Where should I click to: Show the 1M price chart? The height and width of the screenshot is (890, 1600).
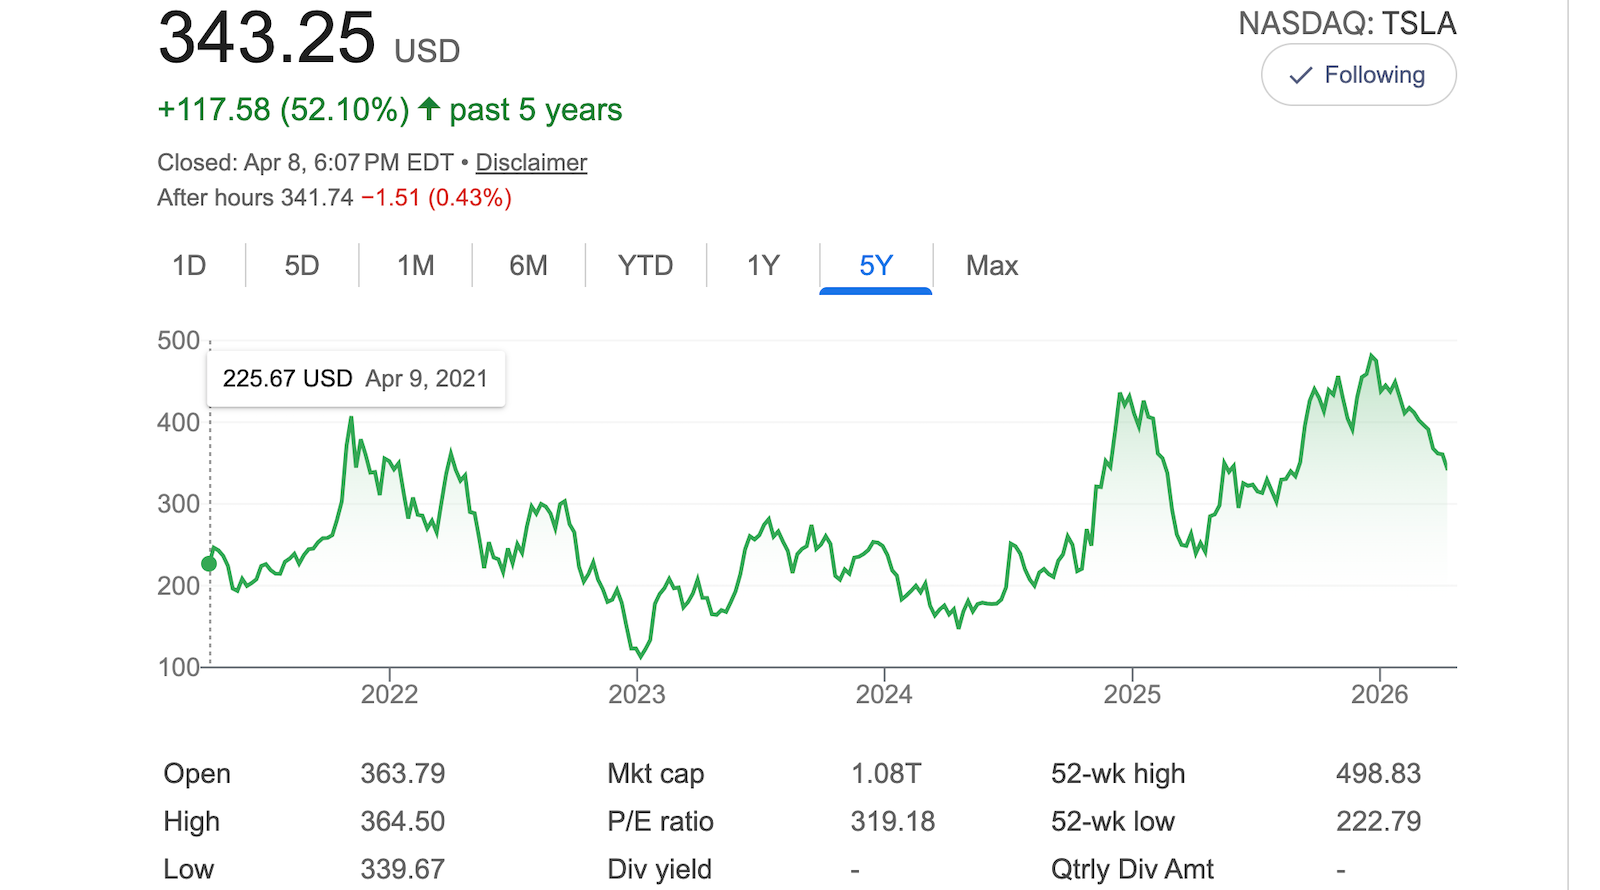415,266
